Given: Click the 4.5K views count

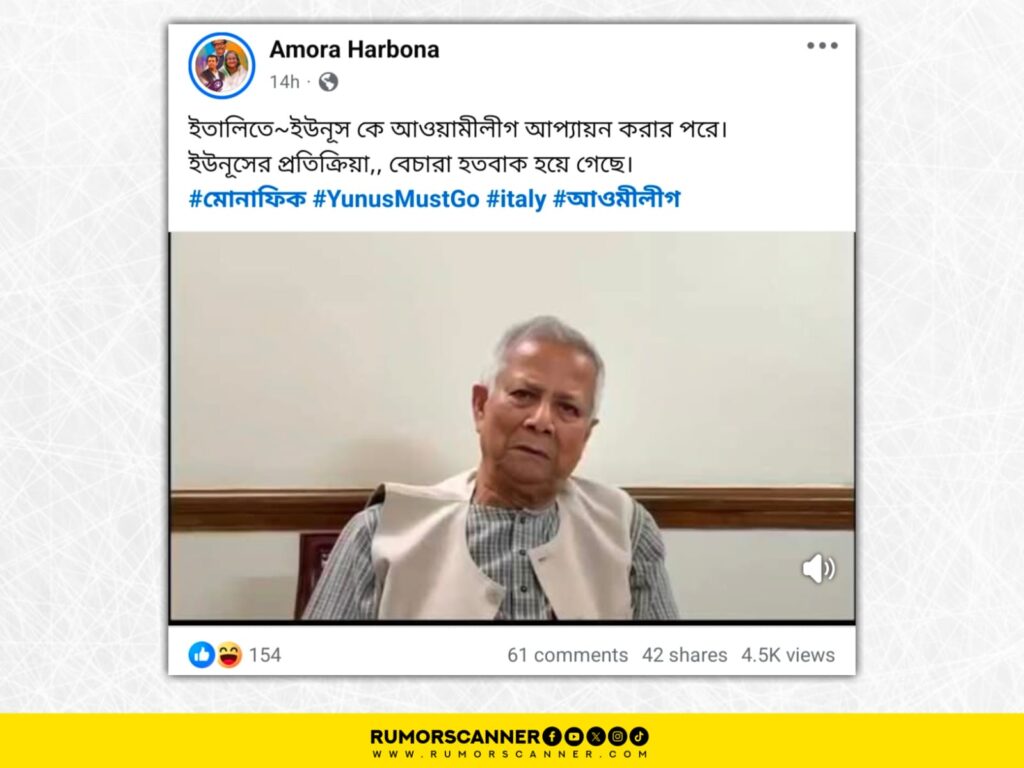Looking at the screenshot, I should [x=788, y=655].
